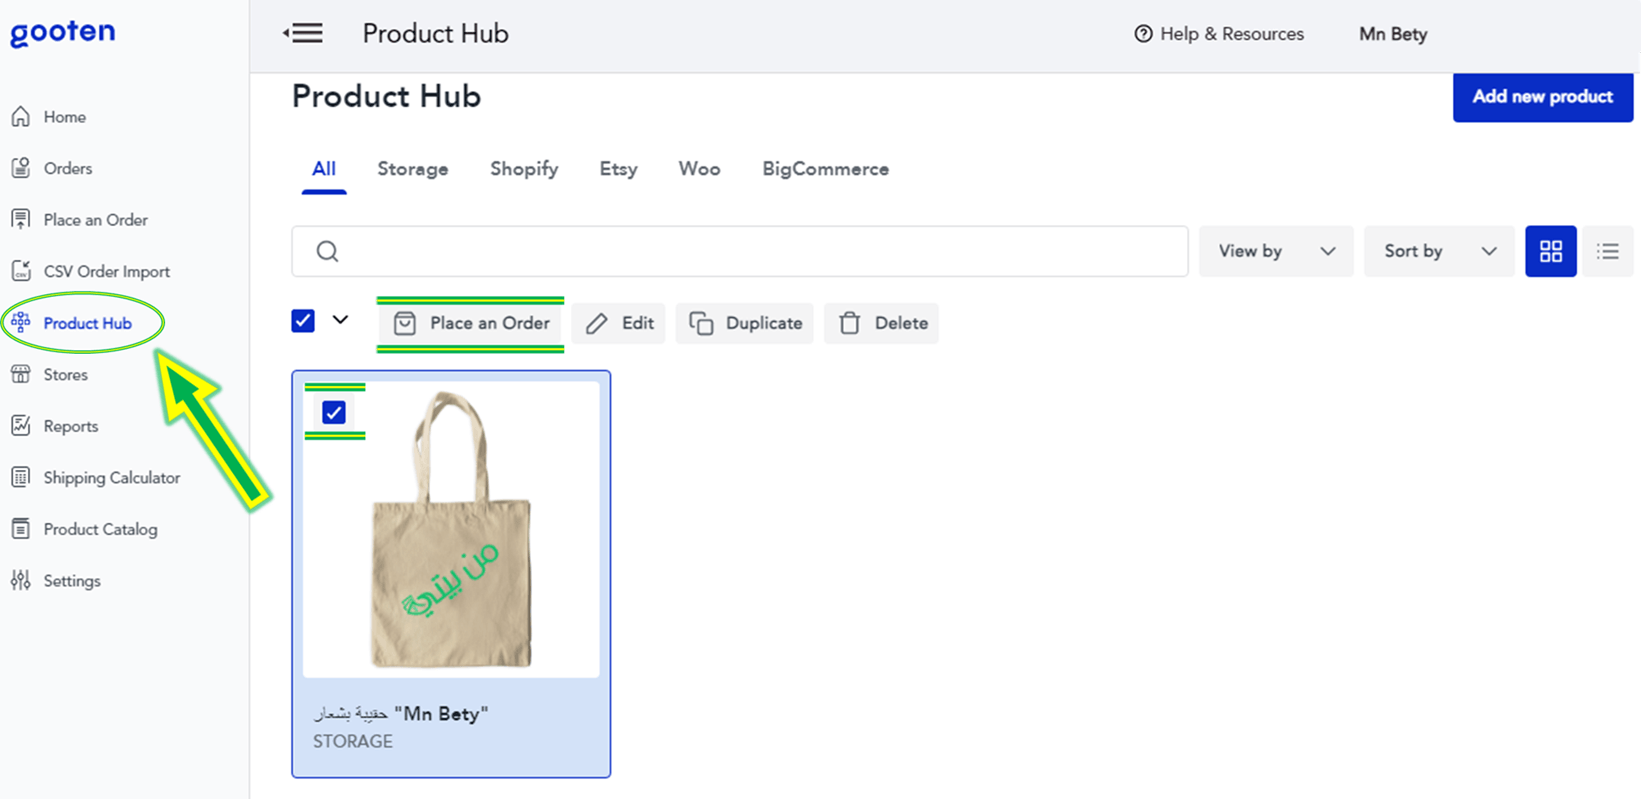Click the search magnifier icon
This screenshot has width=1641, height=799.
(x=327, y=251)
